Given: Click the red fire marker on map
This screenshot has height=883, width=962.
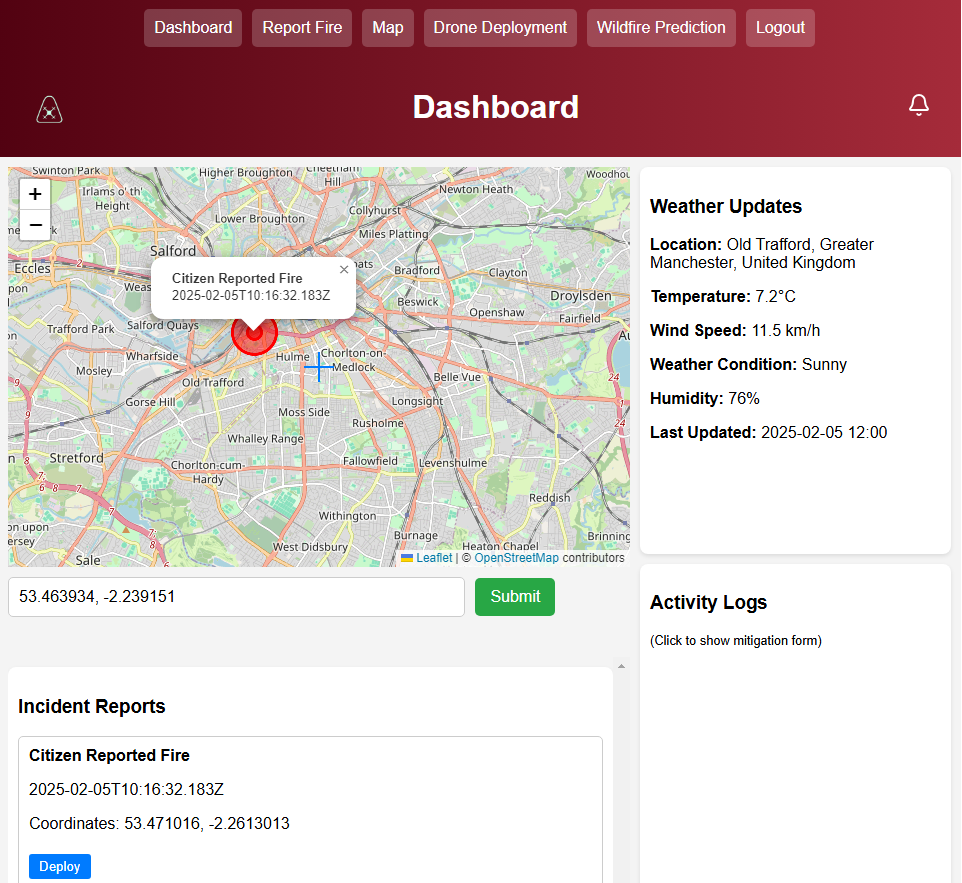Looking at the screenshot, I should [254, 333].
